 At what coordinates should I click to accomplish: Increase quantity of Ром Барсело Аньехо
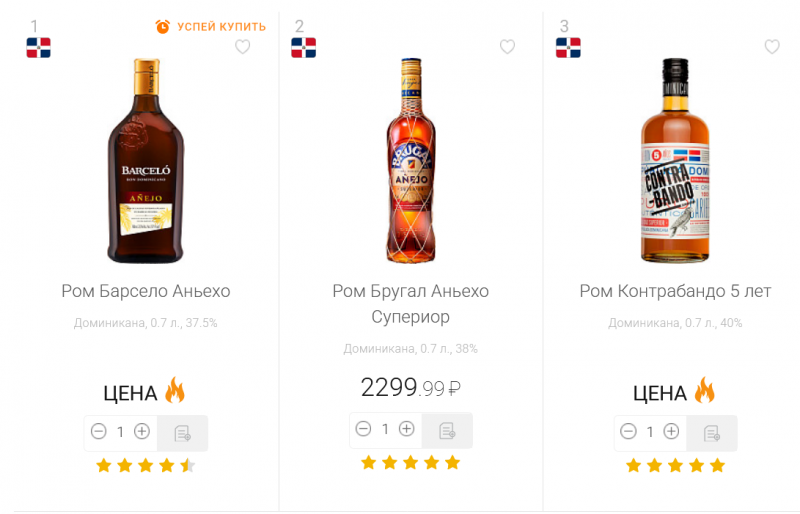(142, 432)
